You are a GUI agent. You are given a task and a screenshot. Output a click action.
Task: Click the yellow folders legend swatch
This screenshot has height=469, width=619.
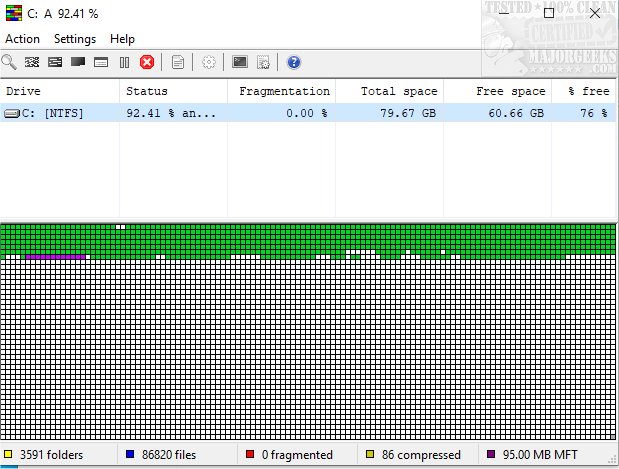pos(8,454)
